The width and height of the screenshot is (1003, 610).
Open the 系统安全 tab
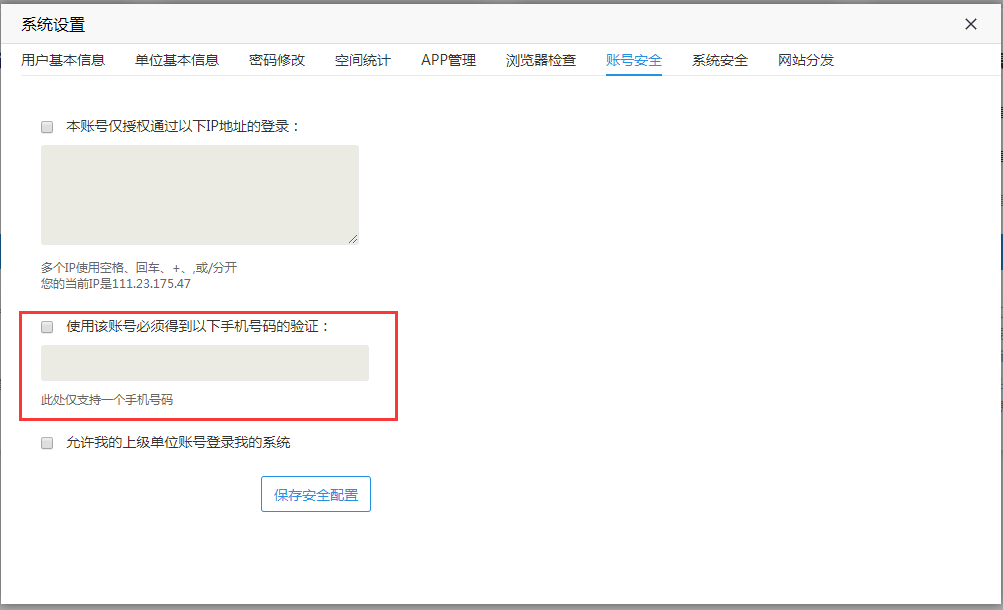[x=720, y=60]
